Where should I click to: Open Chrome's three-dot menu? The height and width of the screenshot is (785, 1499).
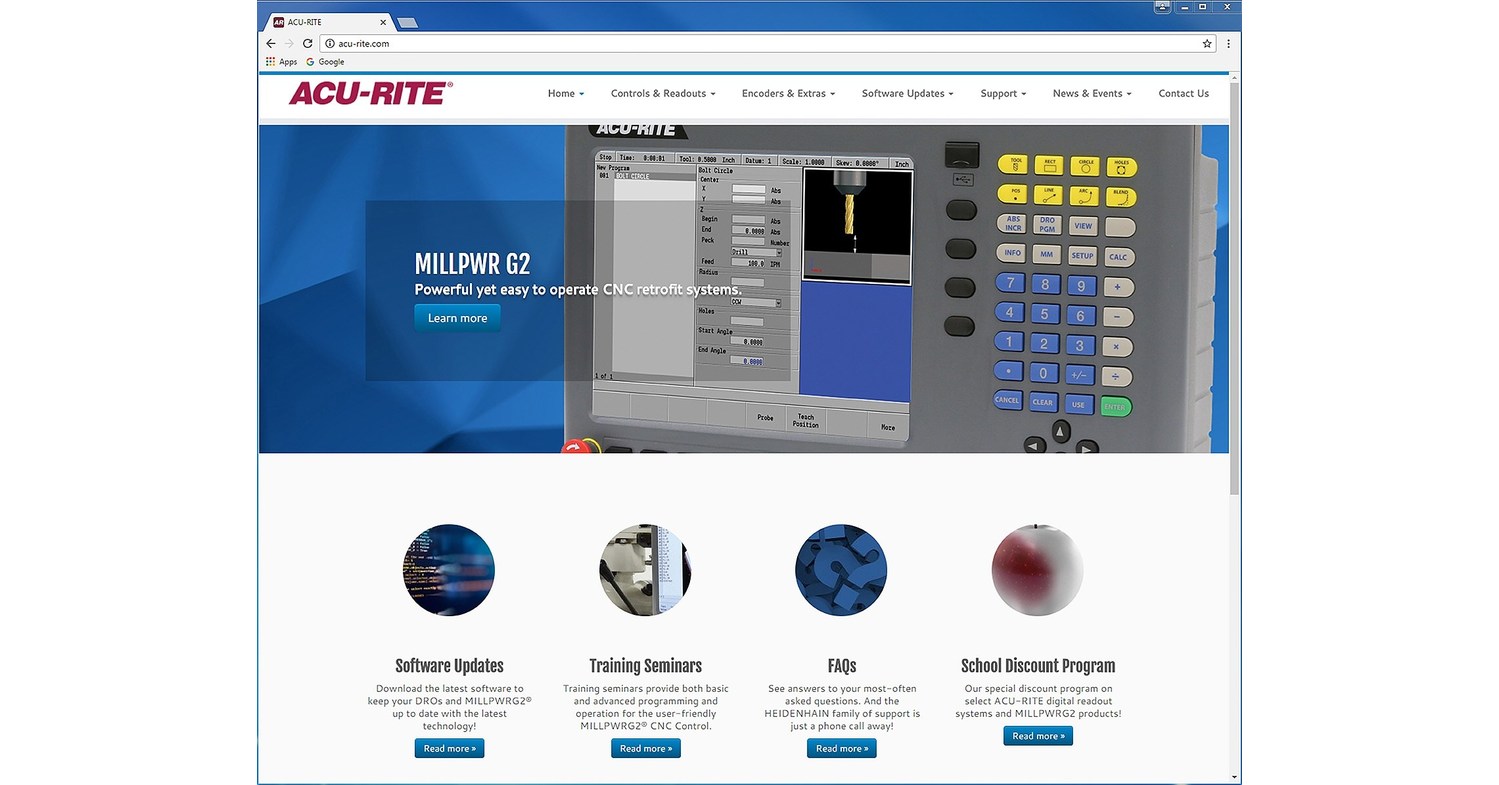1228,43
